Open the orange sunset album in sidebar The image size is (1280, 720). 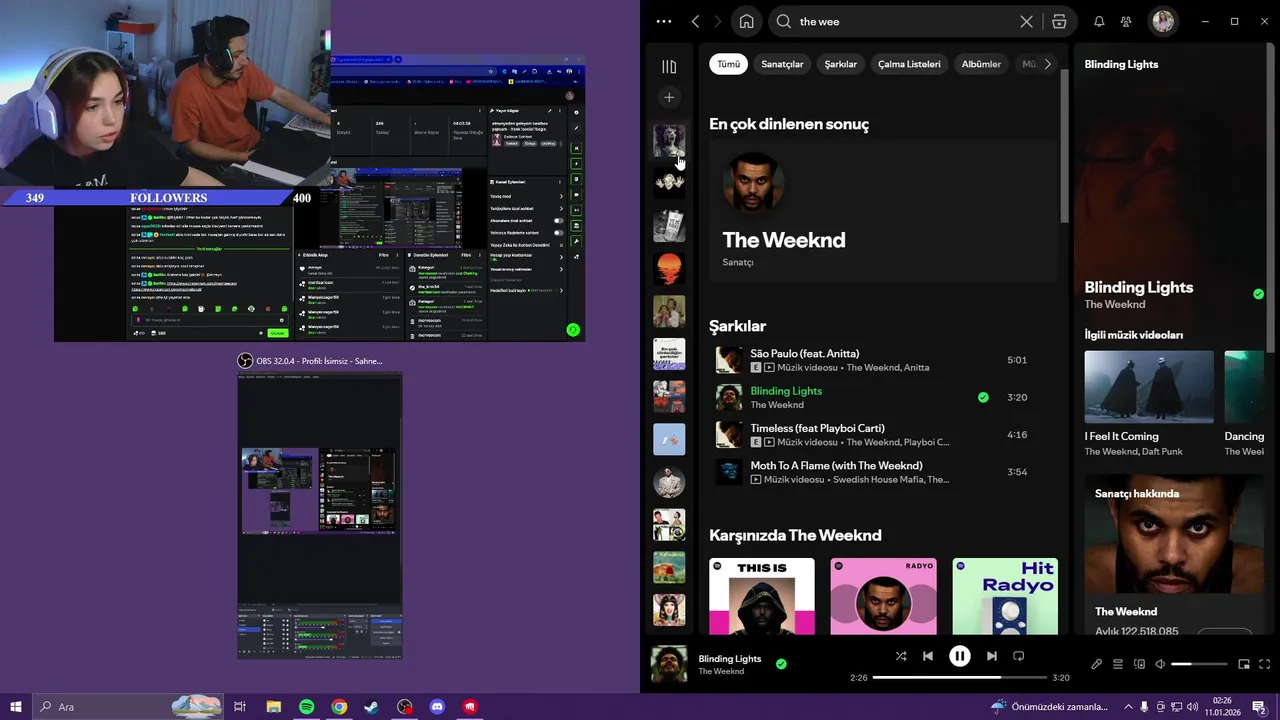[x=669, y=269]
